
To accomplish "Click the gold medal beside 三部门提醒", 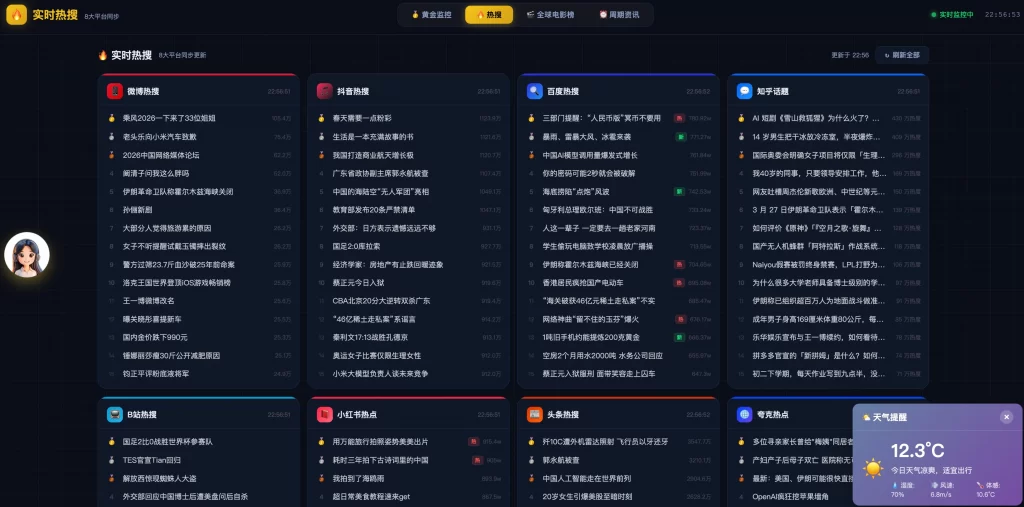I will 532,118.
